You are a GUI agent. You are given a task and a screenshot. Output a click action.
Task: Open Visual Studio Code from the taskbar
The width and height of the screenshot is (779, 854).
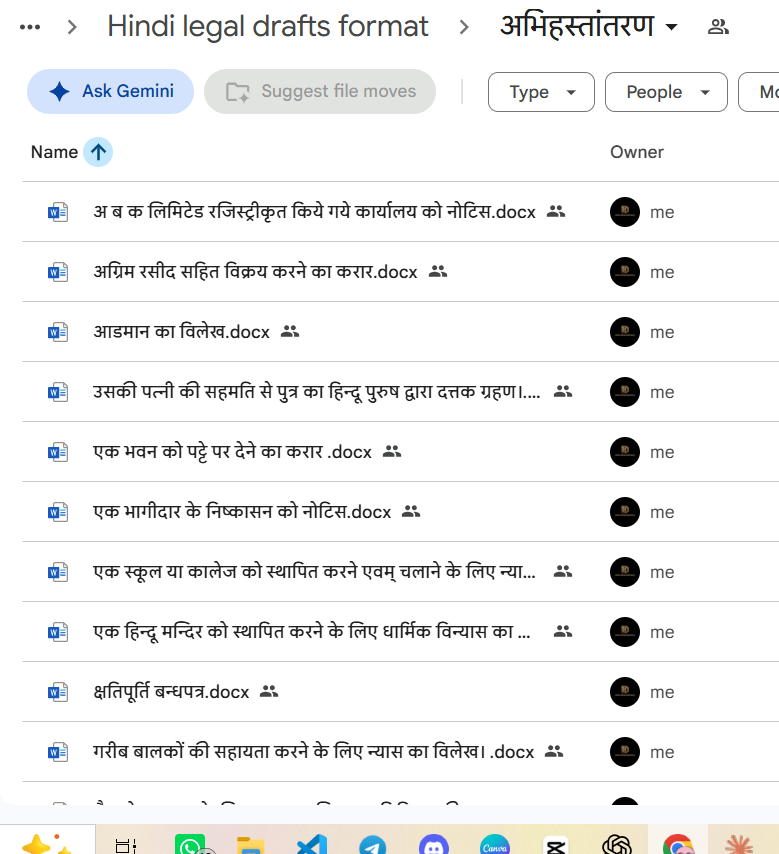point(312,845)
